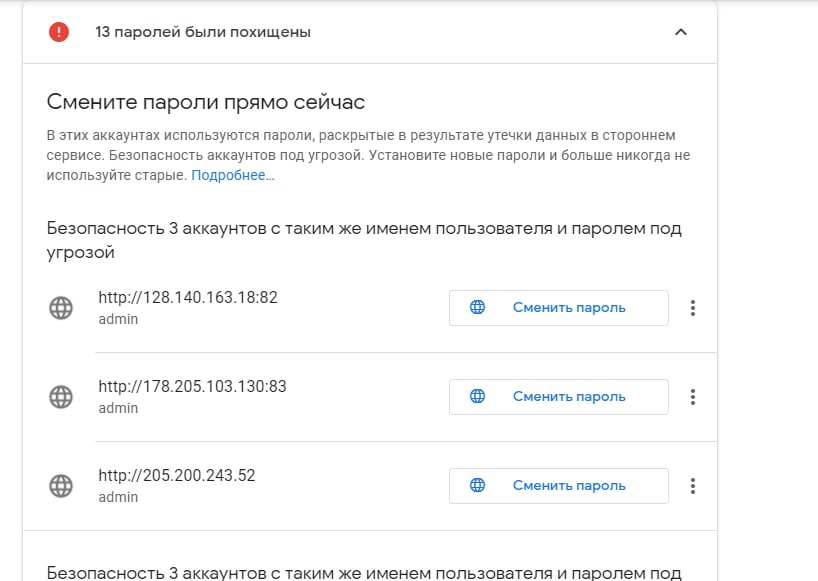Open more options menu for 205.200.243.52
Viewport: 818px width, 581px height.
693,486
